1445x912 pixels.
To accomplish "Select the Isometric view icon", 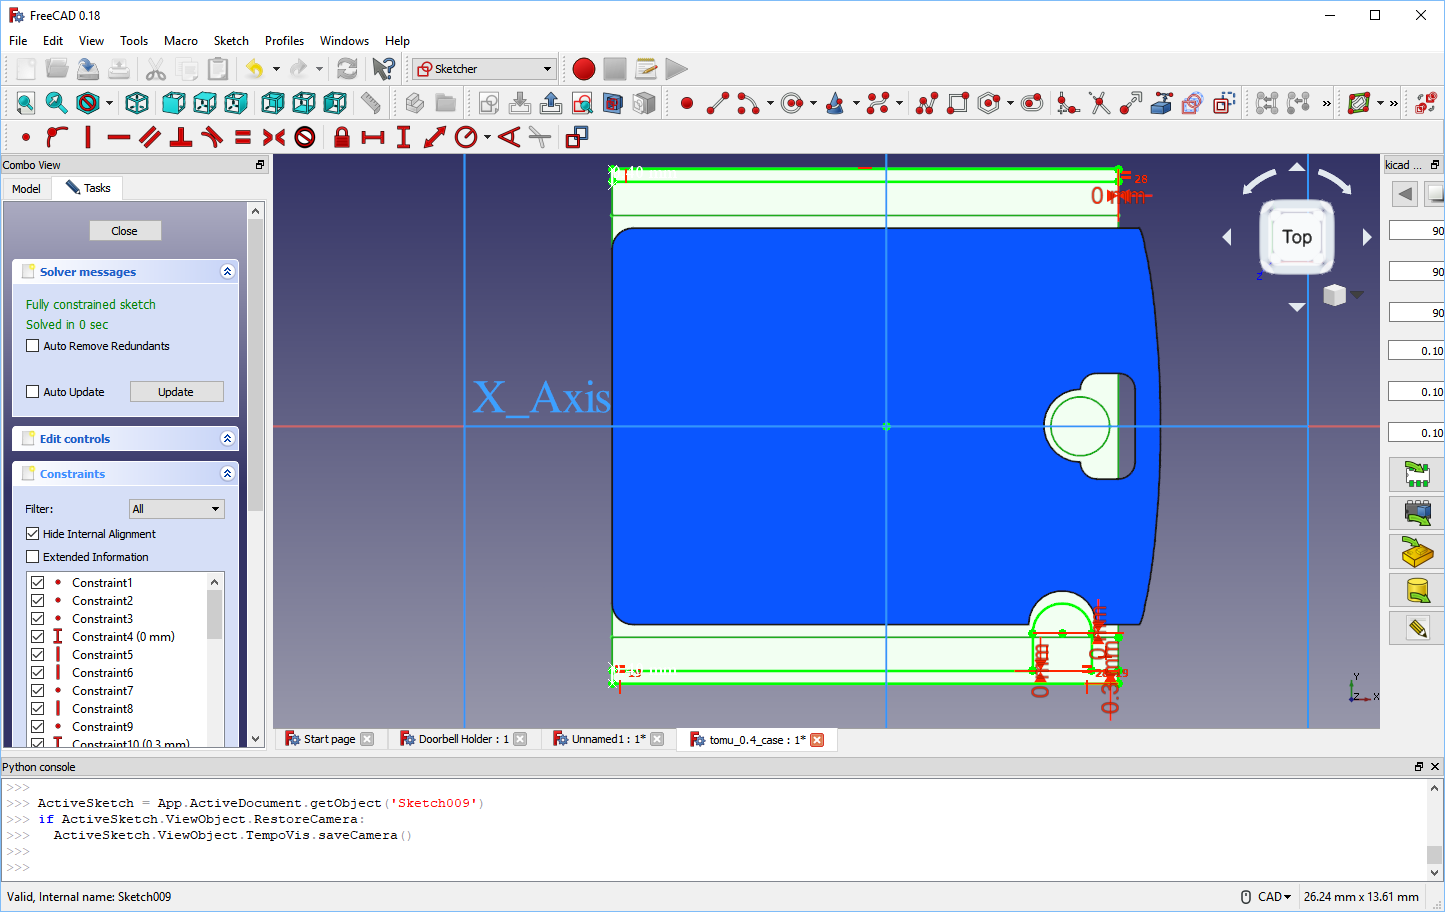I will coord(137,103).
